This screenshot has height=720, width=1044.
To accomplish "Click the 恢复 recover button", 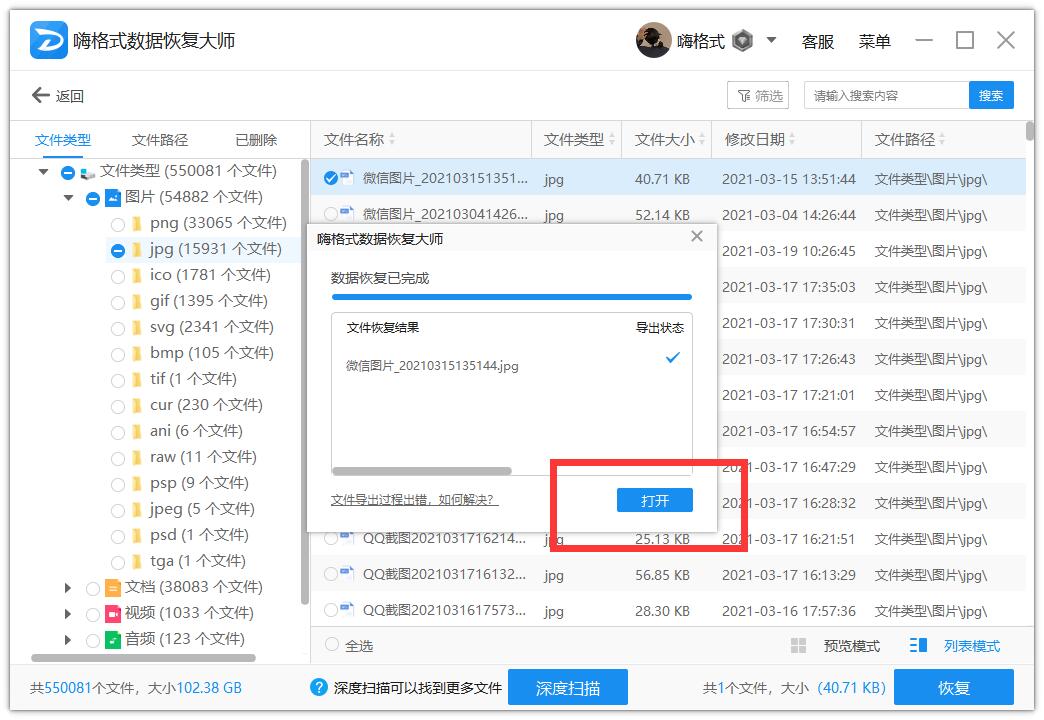I will (953, 687).
